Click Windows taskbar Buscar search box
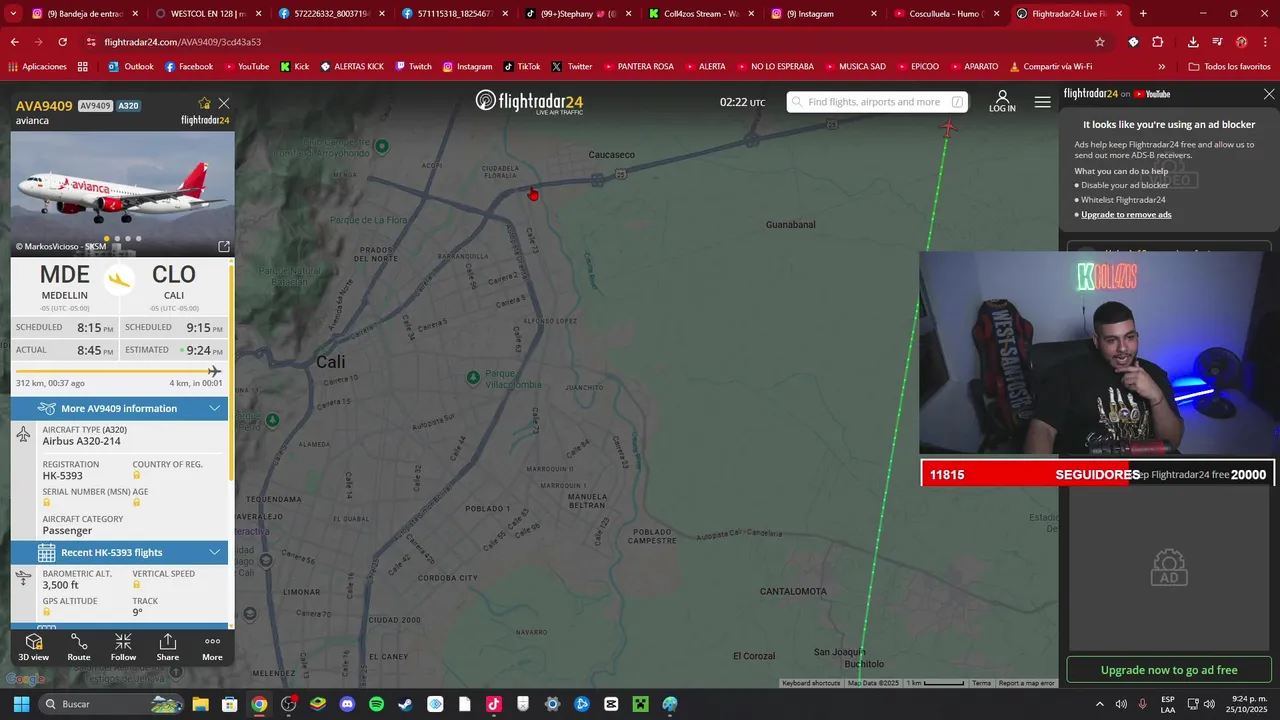 click(110, 704)
